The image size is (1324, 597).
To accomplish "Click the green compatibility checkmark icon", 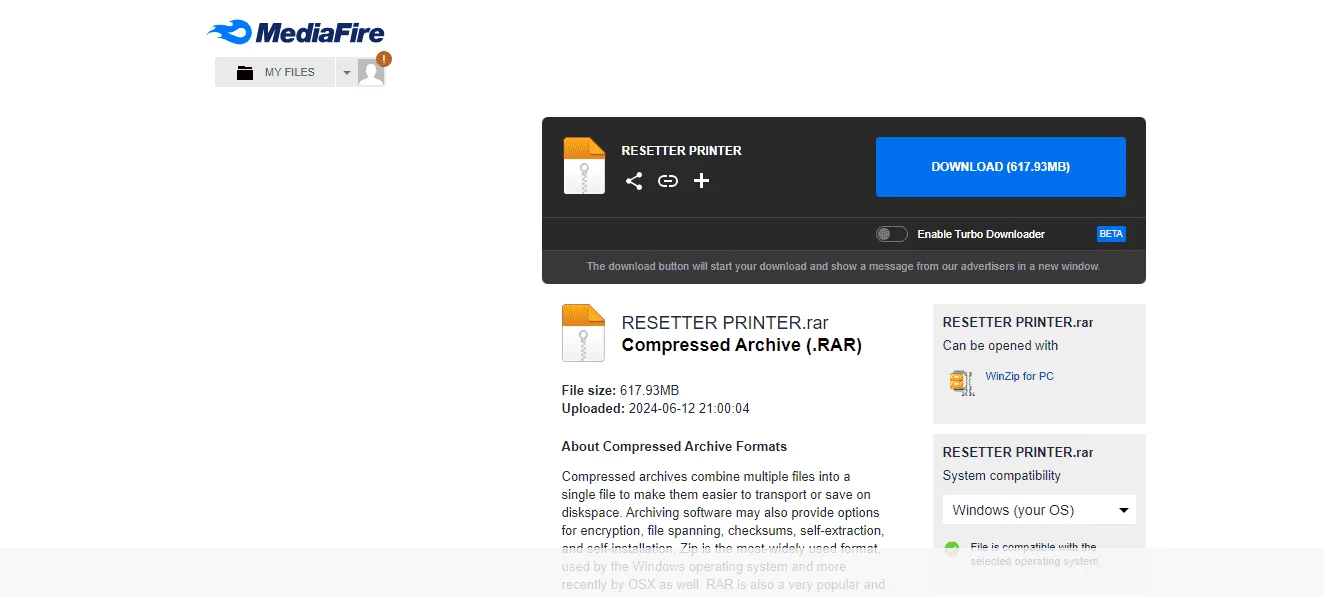I will click(x=952, y=548).
